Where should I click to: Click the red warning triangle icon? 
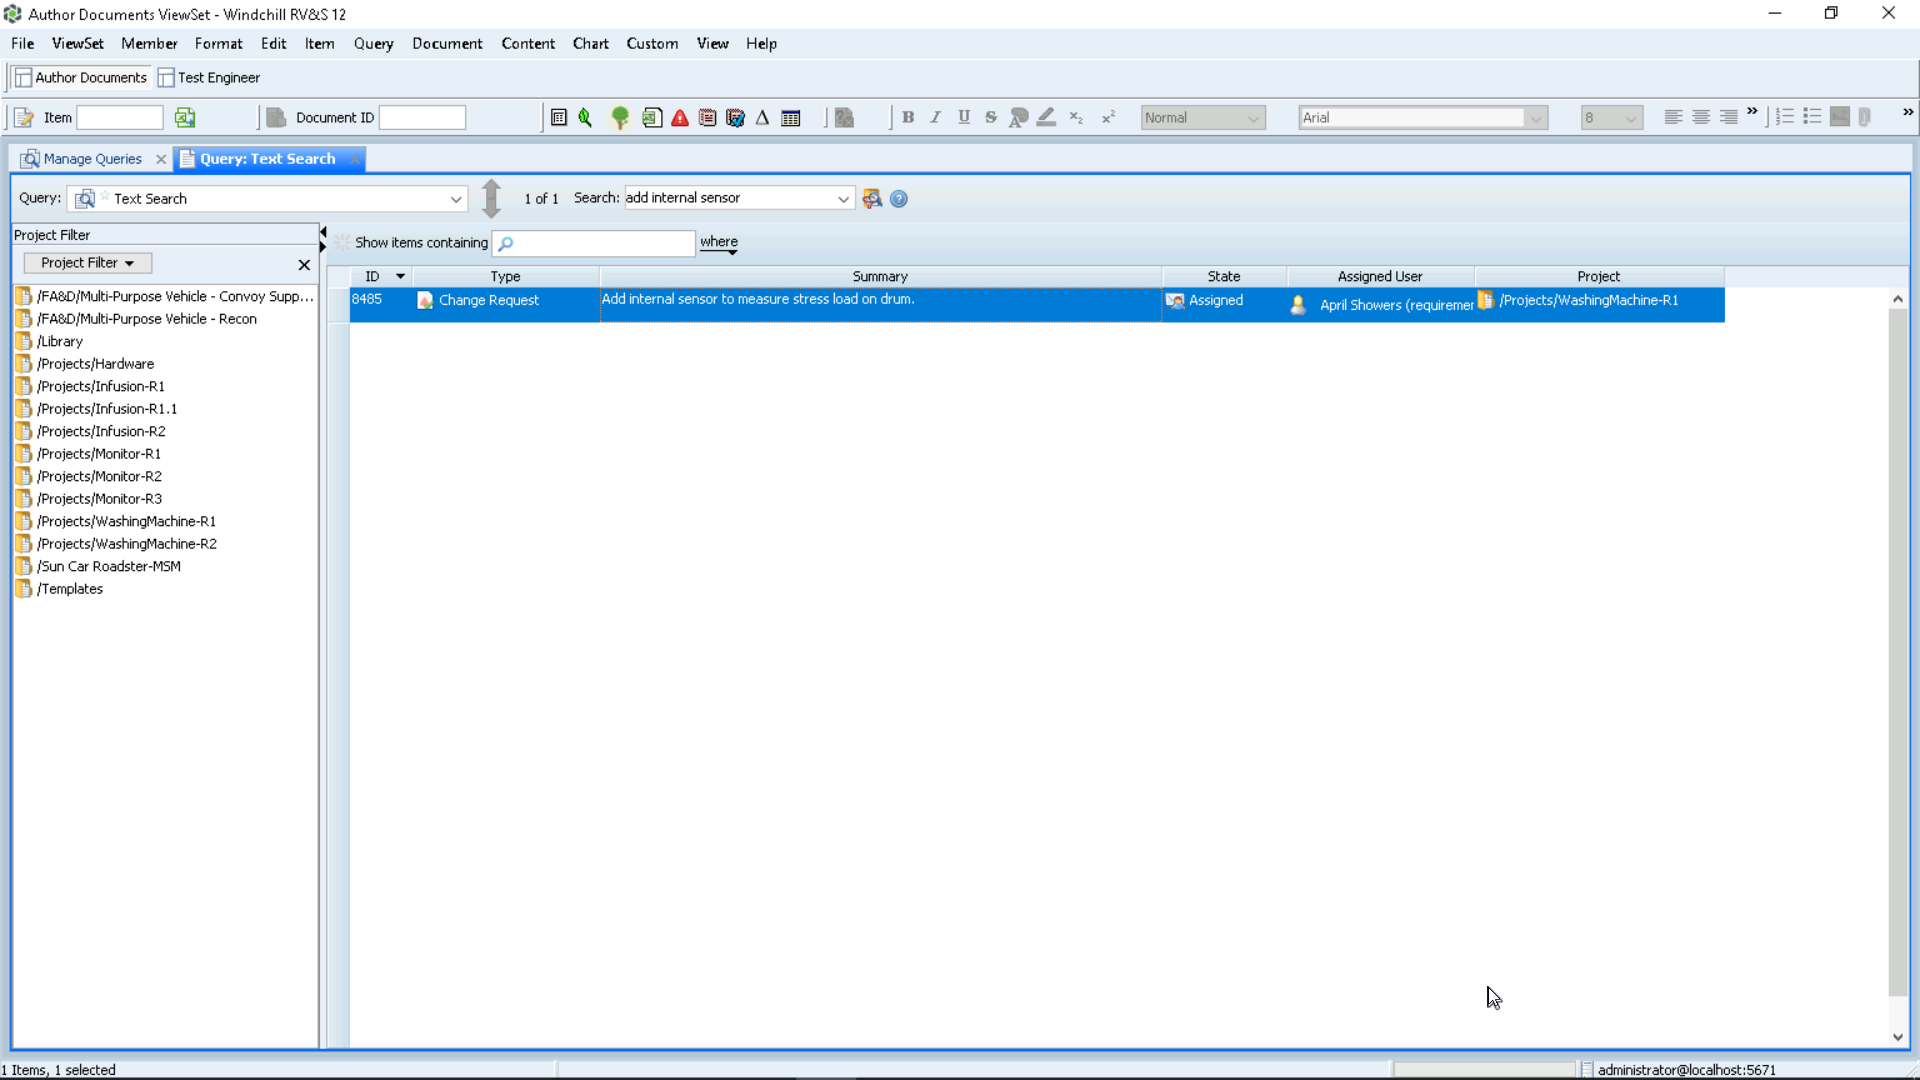pyautogui.click(x=680, y=118)
